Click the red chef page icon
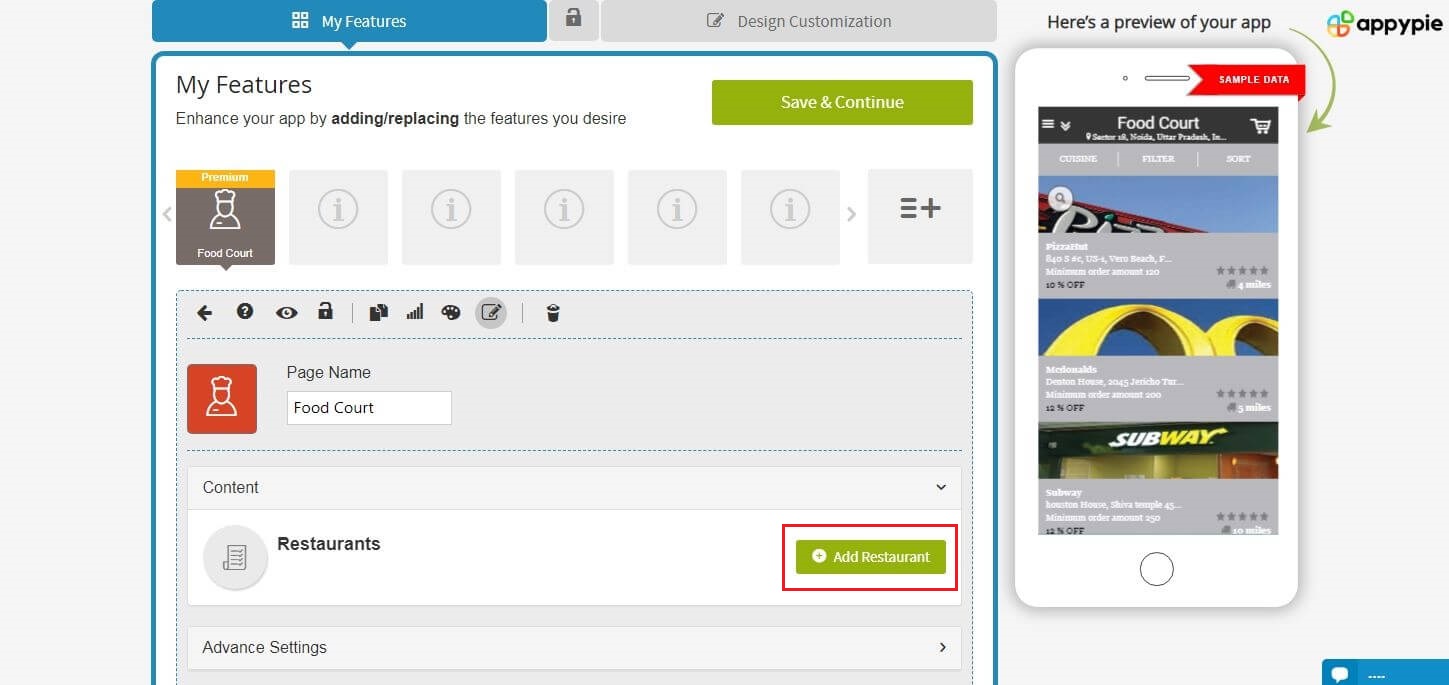 tap(222, 399)
